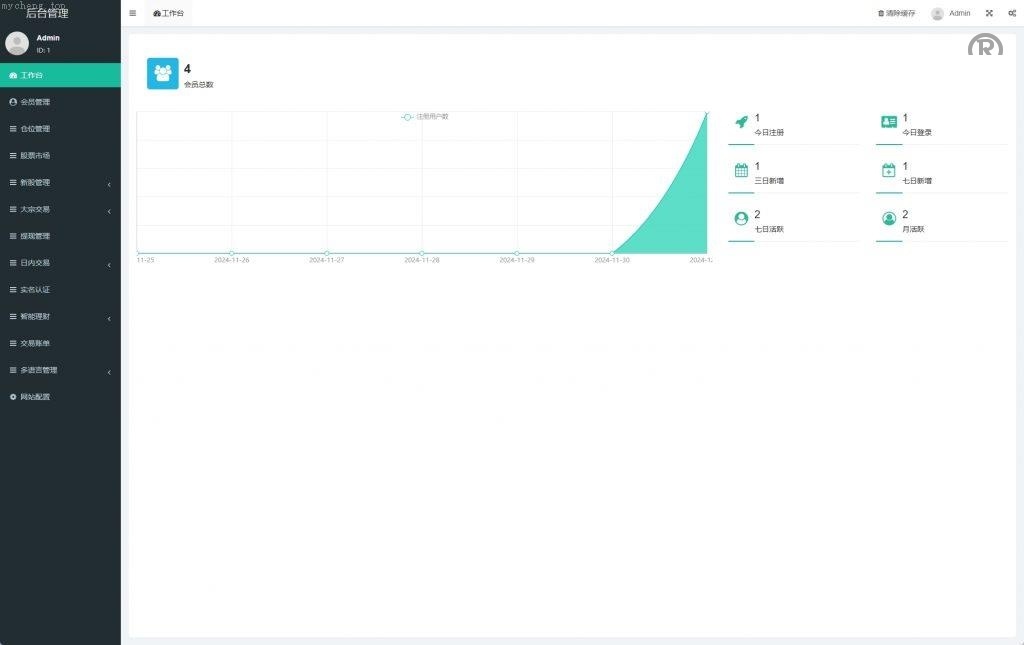Open 会员管理 in the sidebar
Screen dimensions: 1024x645
click(x=35, y=102)
